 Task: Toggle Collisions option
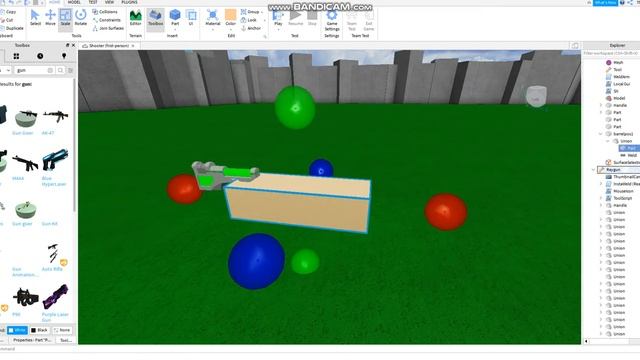(105, 12)
